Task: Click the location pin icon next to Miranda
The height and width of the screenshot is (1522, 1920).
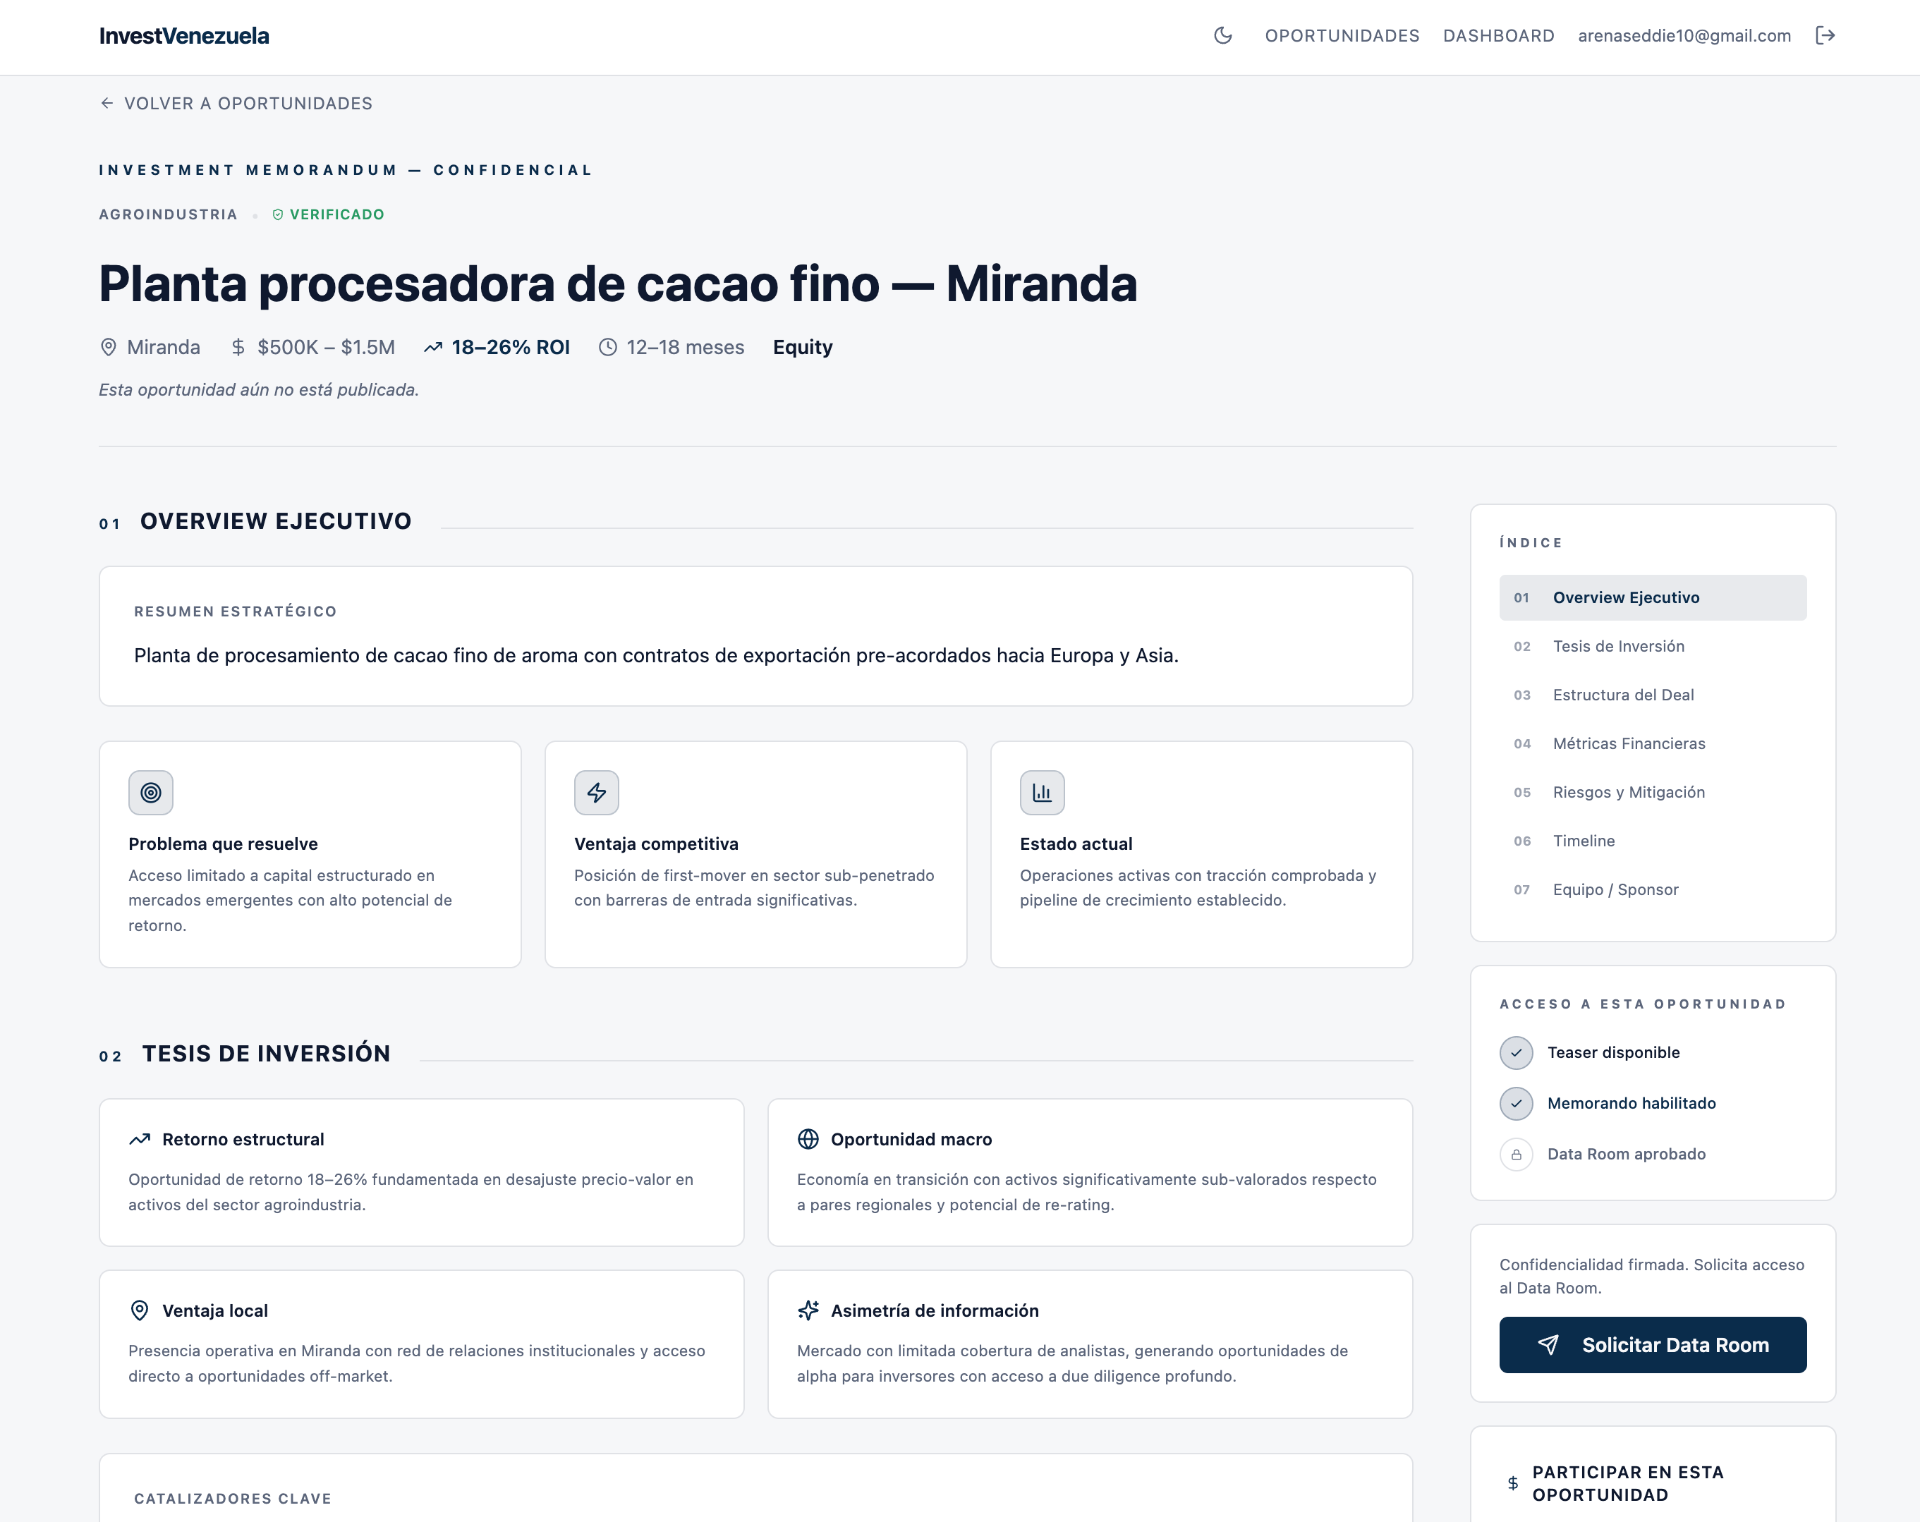Action: [x=109, y=347]
